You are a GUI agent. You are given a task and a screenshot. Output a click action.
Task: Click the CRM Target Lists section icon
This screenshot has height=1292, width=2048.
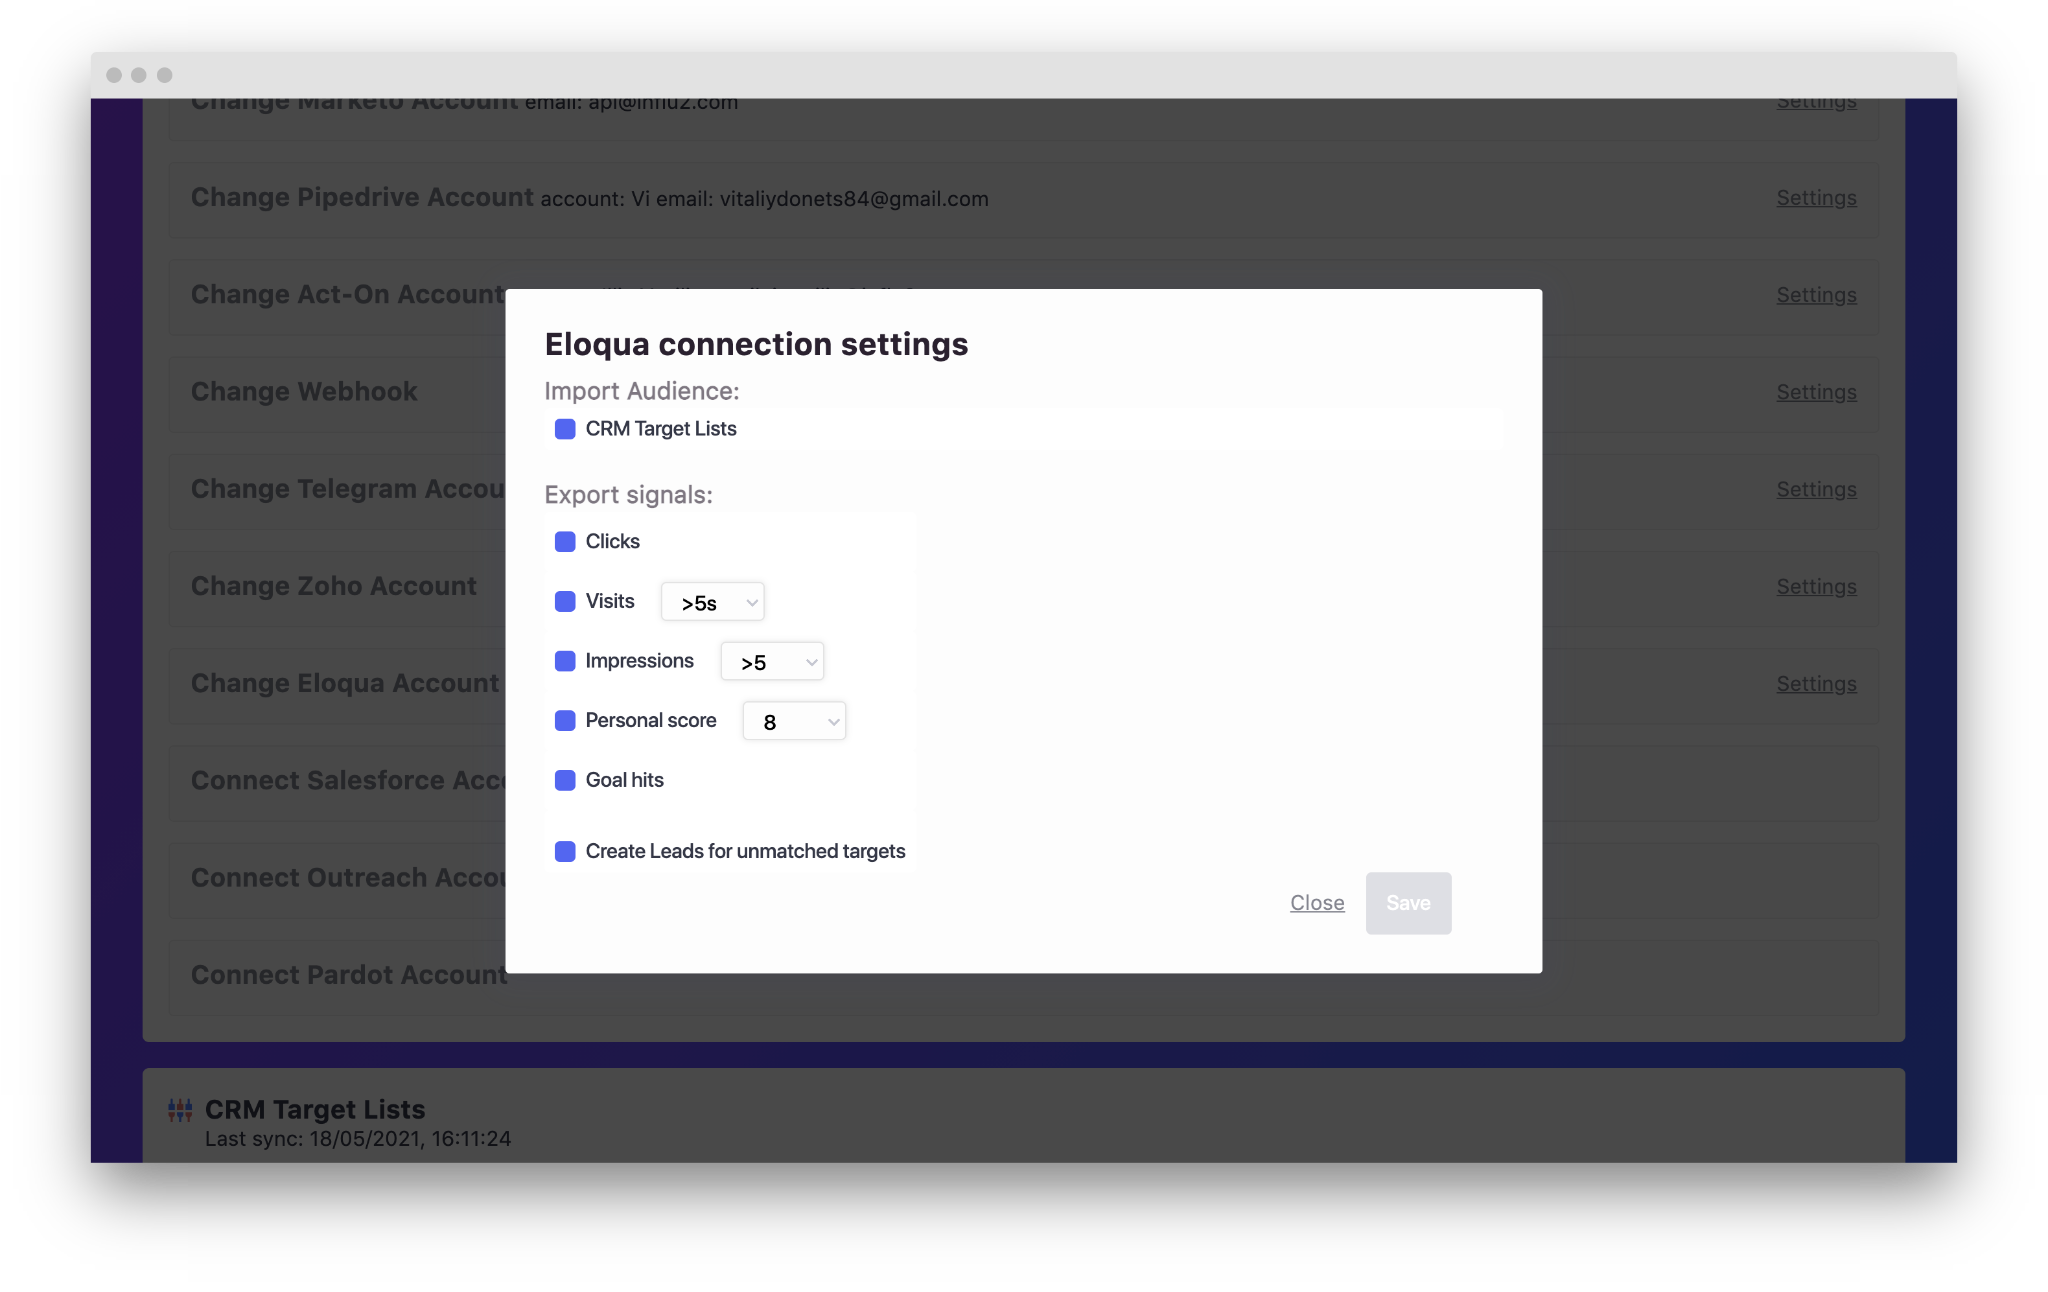pyautogui.click(x=180, y=1110)
